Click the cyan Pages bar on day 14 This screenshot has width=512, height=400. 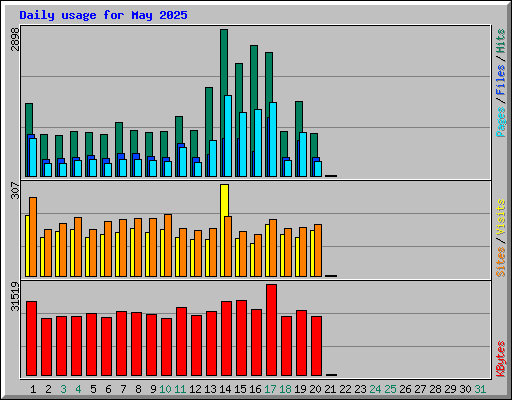tap(228, 136)
